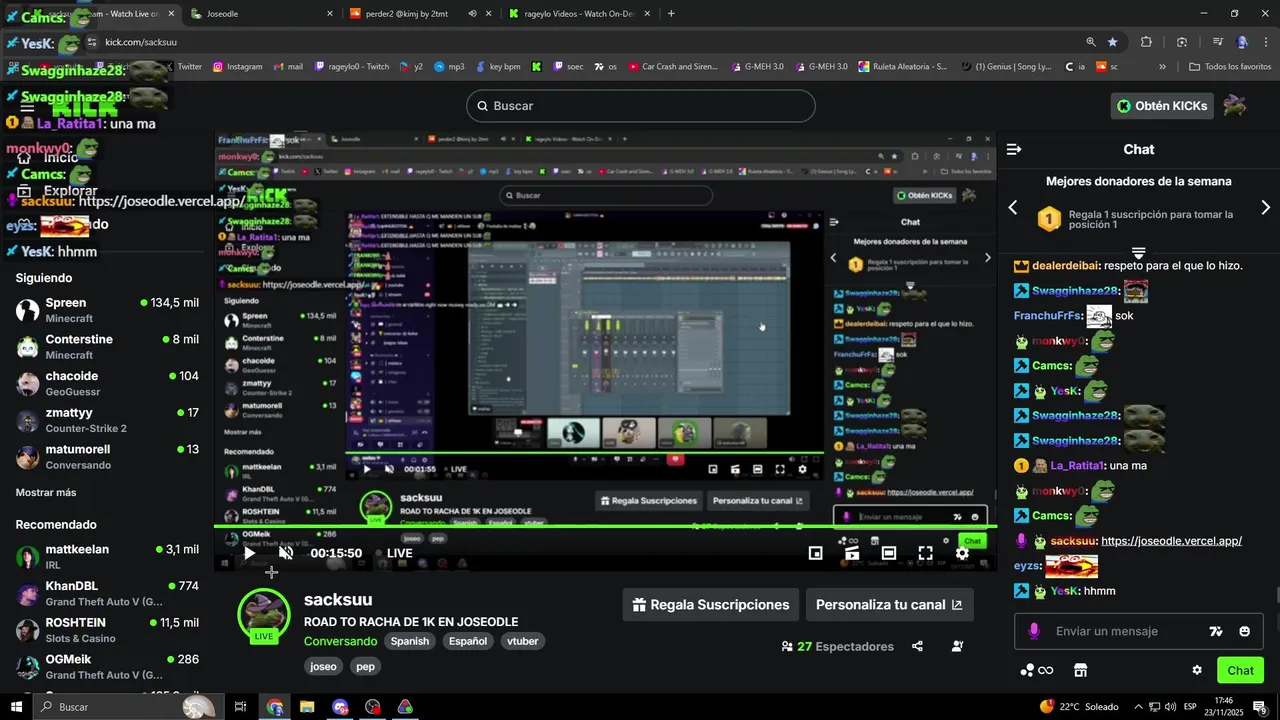
Task: Open chacoide's channel in the sidebar
Action: [106, 384]
